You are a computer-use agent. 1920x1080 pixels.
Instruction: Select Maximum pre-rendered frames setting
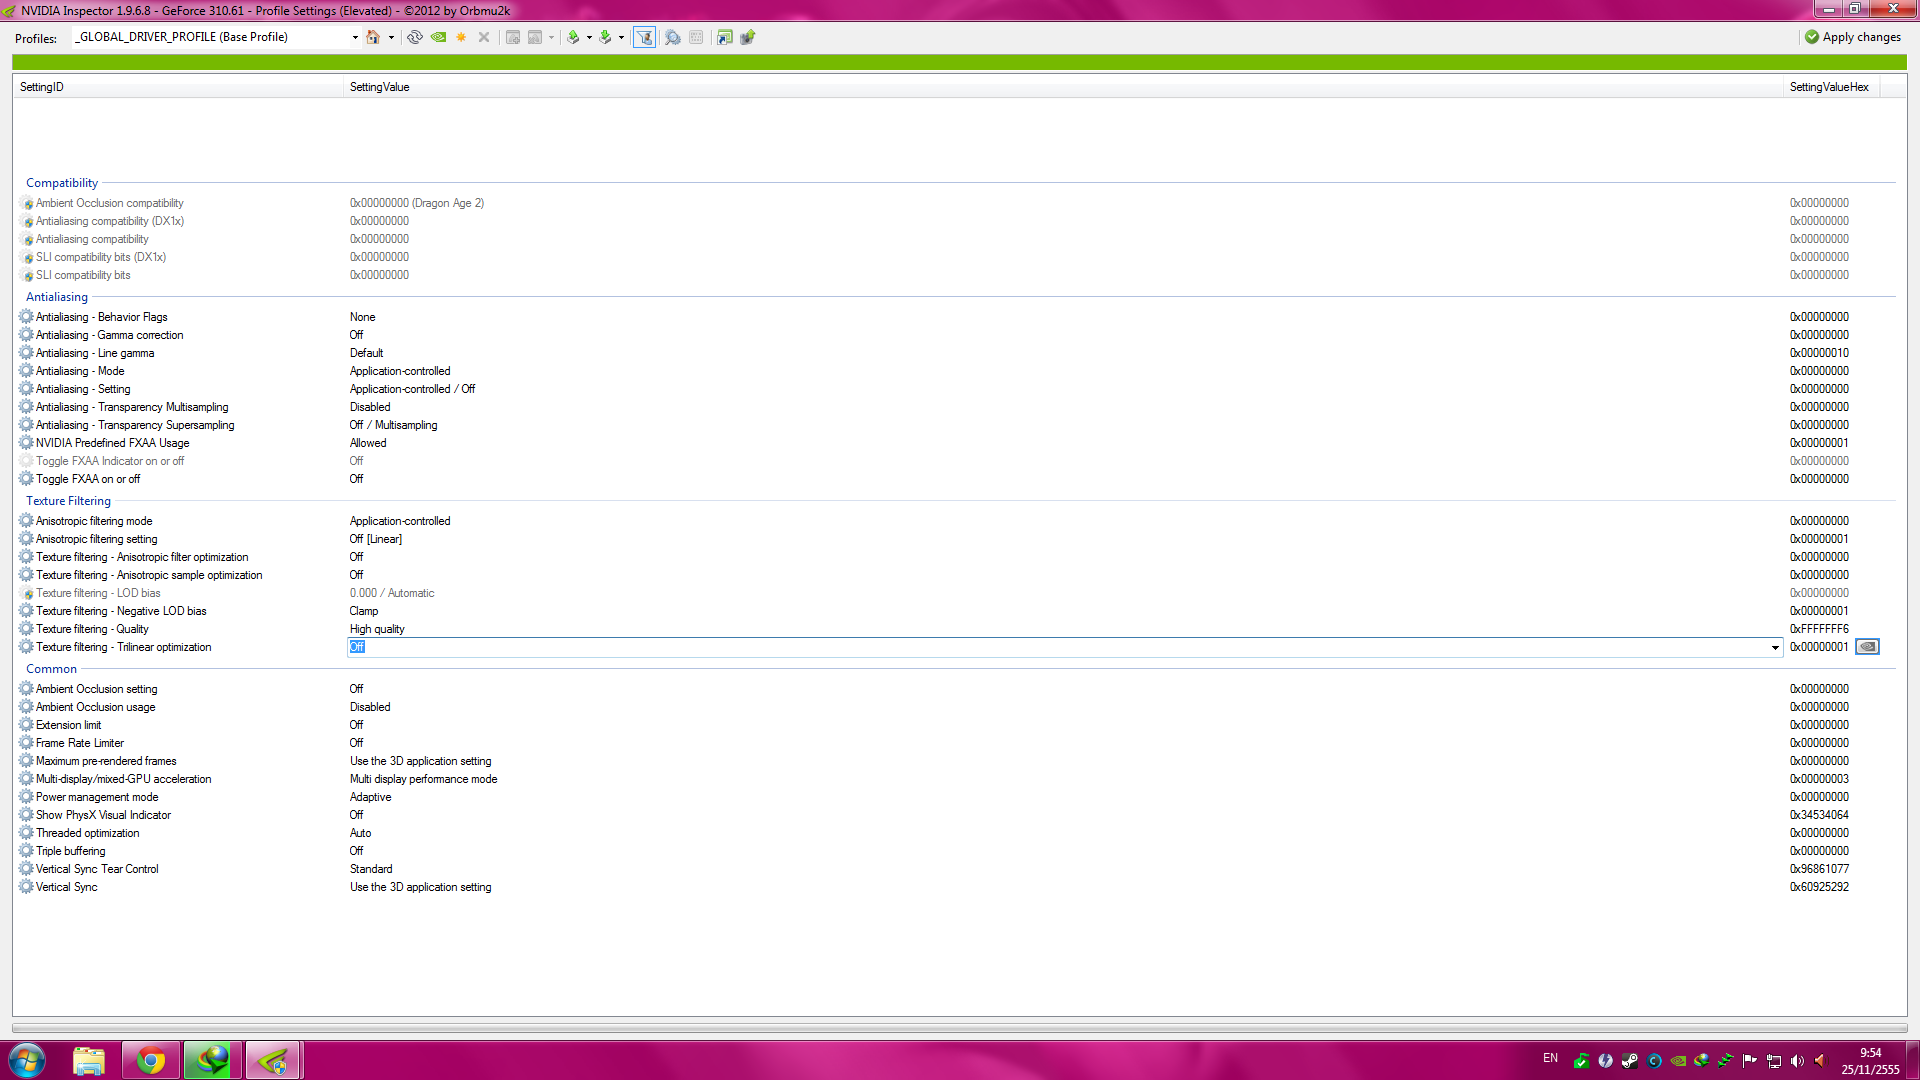coord(106,761)
